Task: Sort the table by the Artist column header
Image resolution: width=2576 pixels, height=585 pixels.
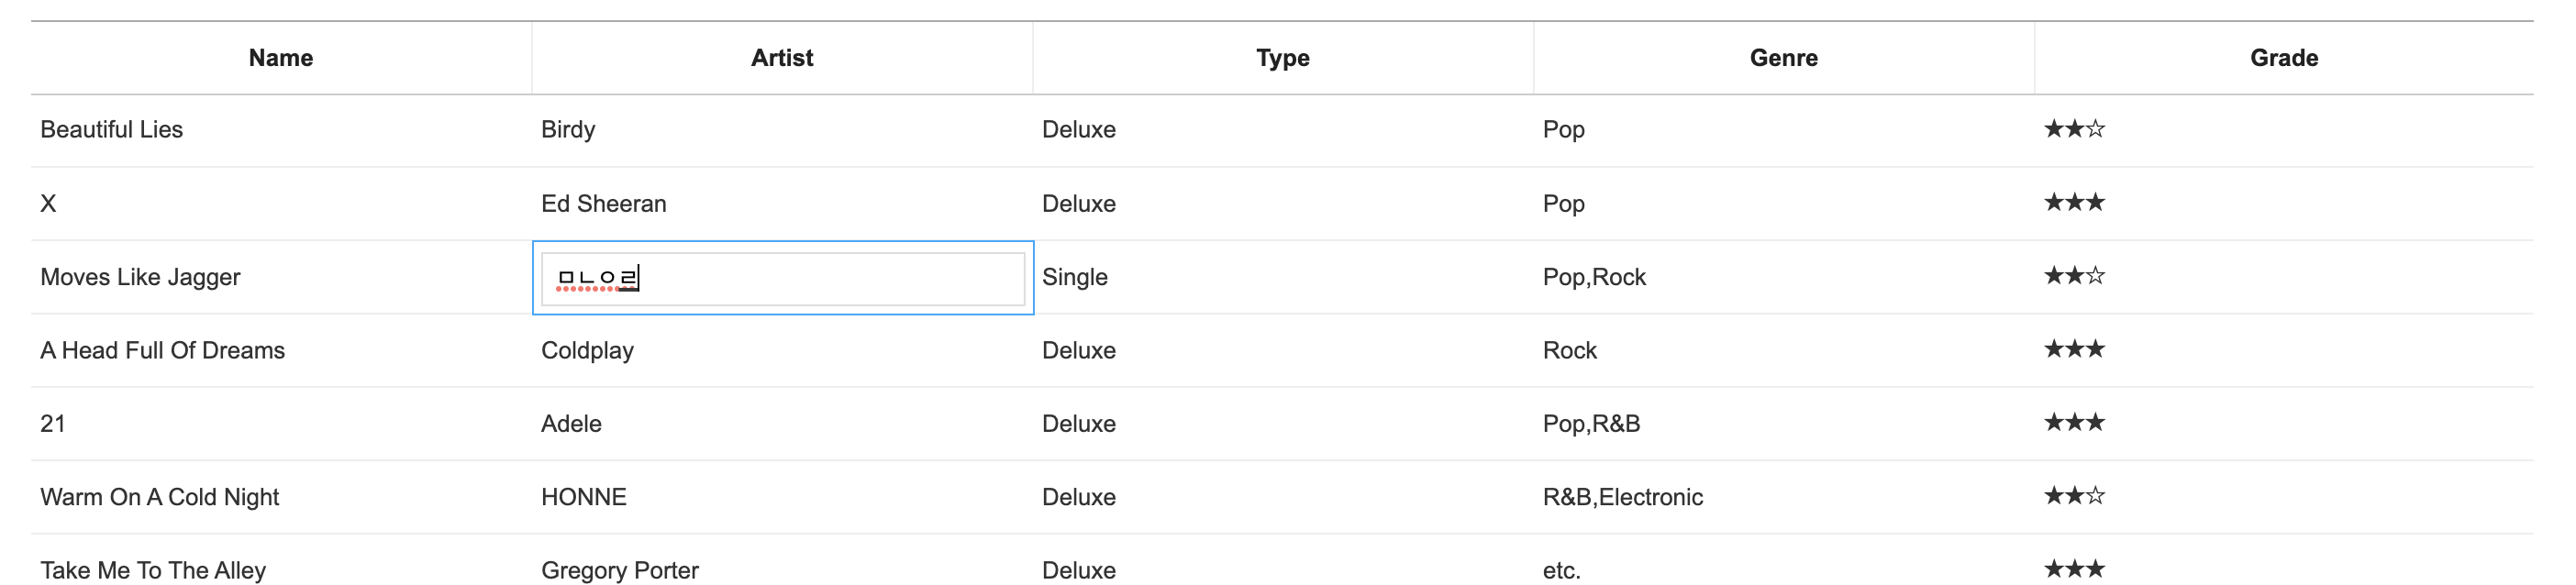Action: coord(782,57)
